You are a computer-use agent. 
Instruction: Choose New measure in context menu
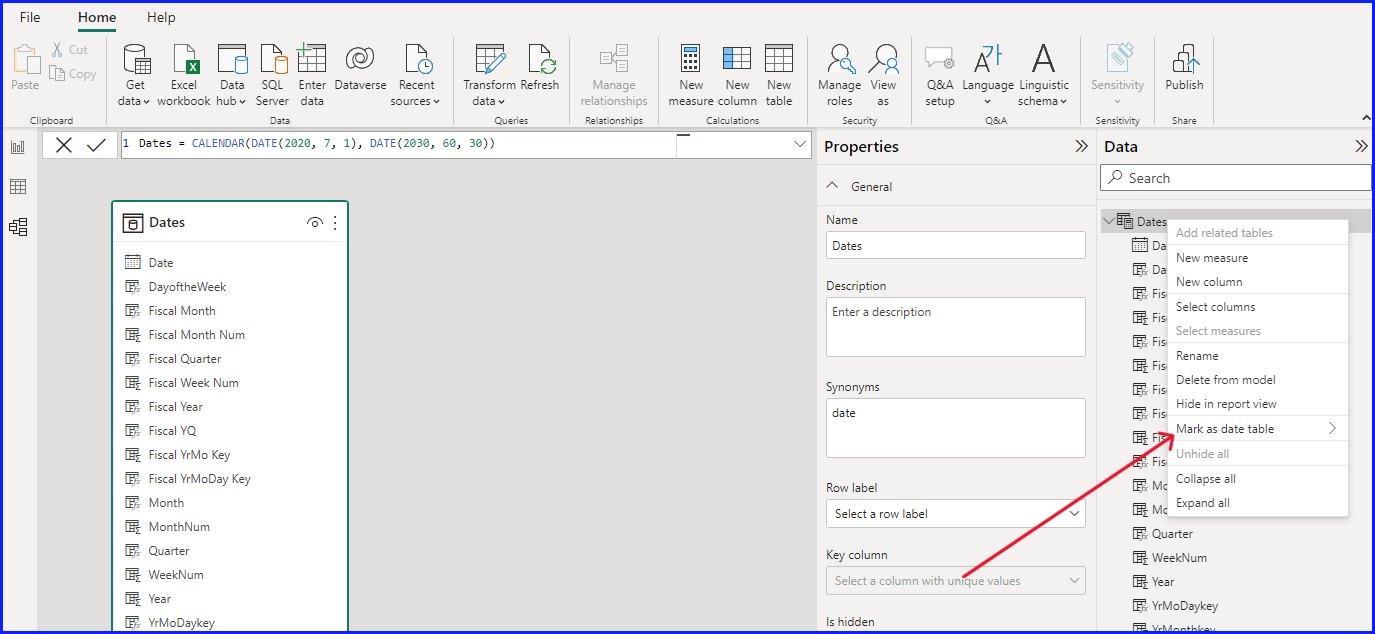point(1257,258)
